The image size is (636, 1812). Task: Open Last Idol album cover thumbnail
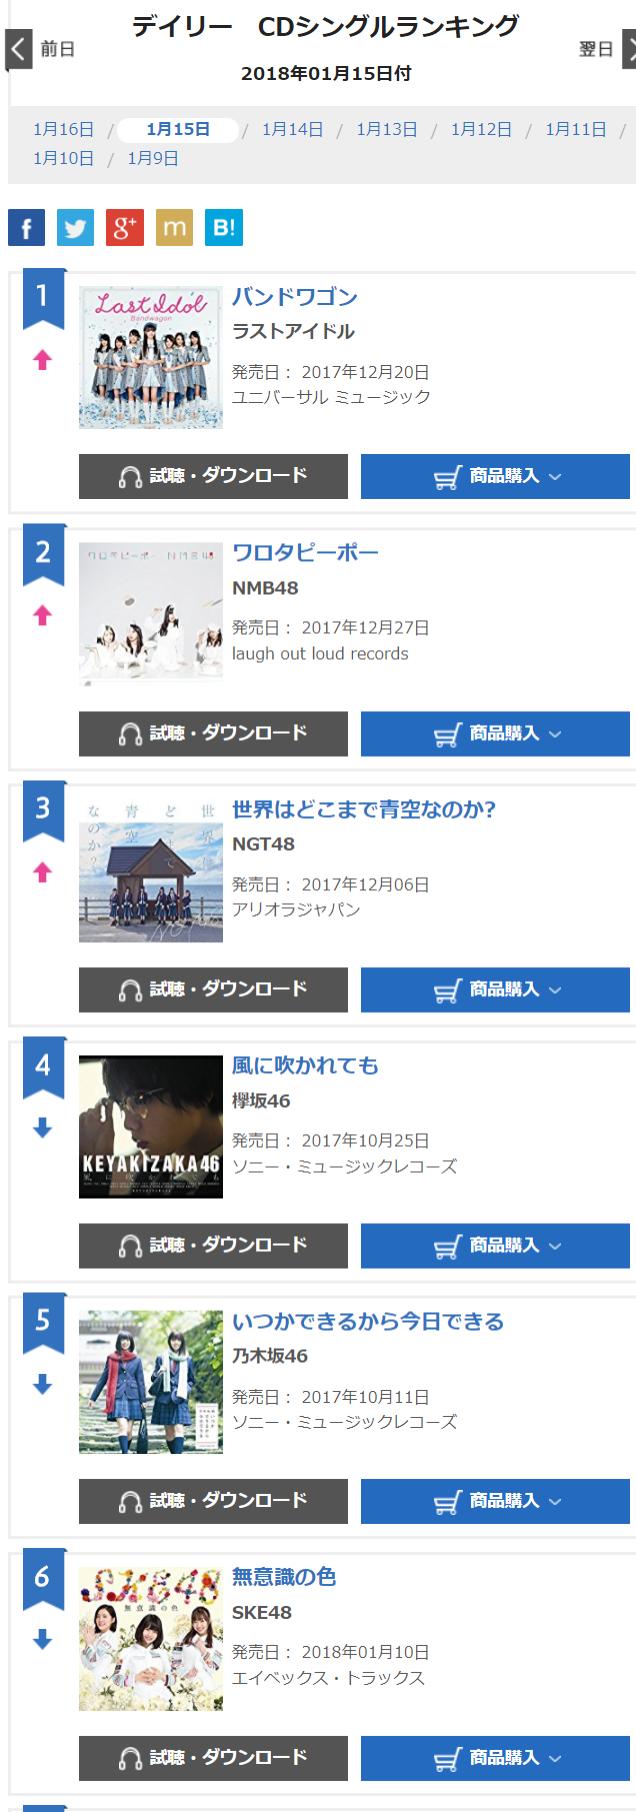click(151, 358)
